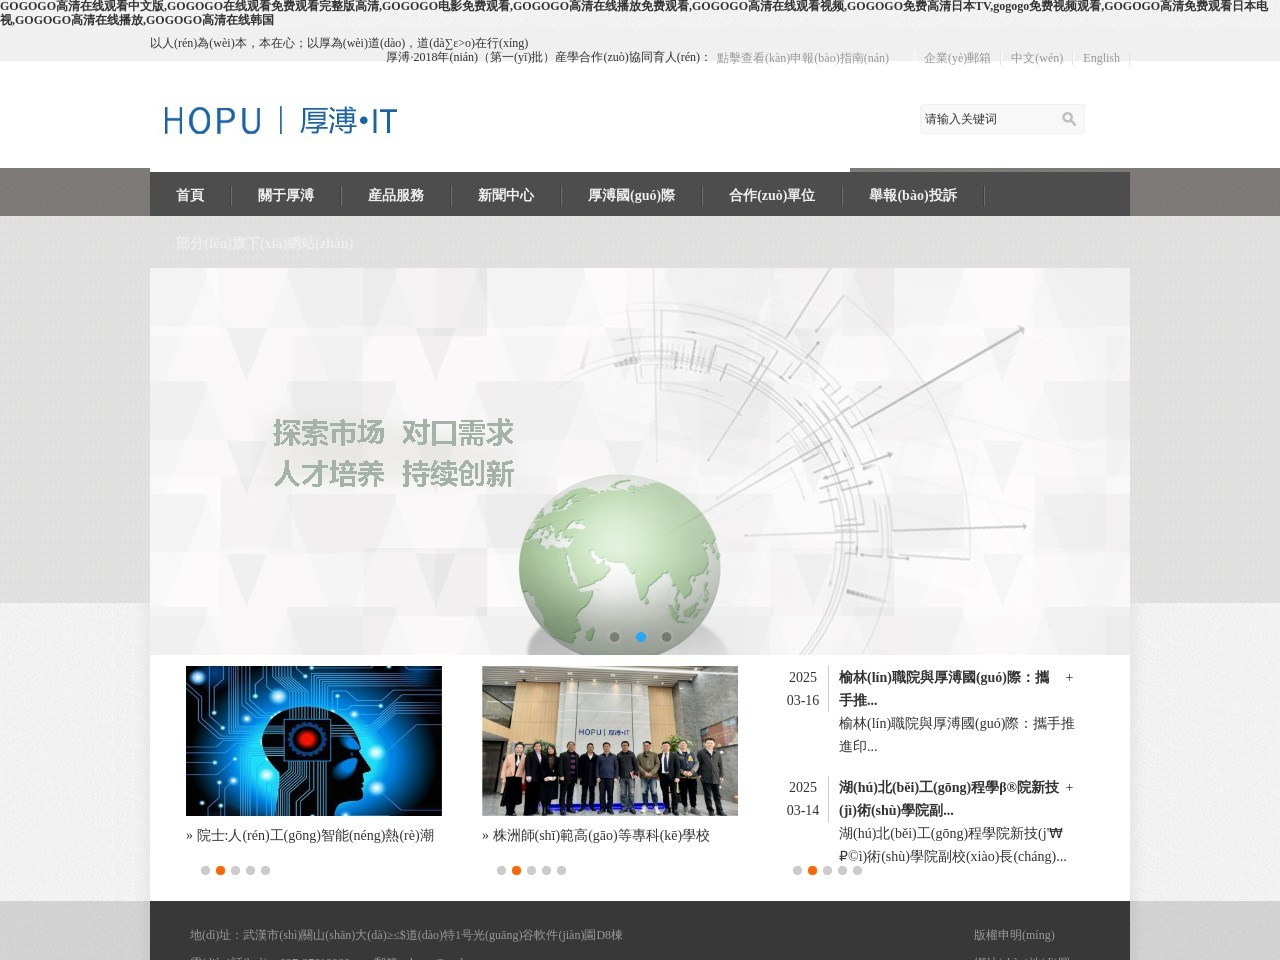Click the HOPU 厚溥 IT logo
This screenshot has height=960, width=1280.
click(280, 121)
